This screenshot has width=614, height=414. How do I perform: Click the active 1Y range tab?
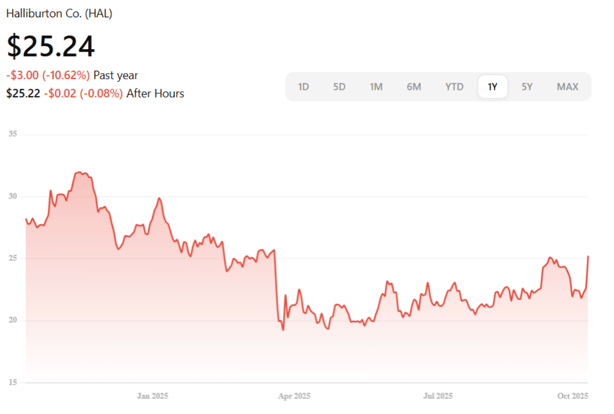pyautogui.click(x=492, y=87)
